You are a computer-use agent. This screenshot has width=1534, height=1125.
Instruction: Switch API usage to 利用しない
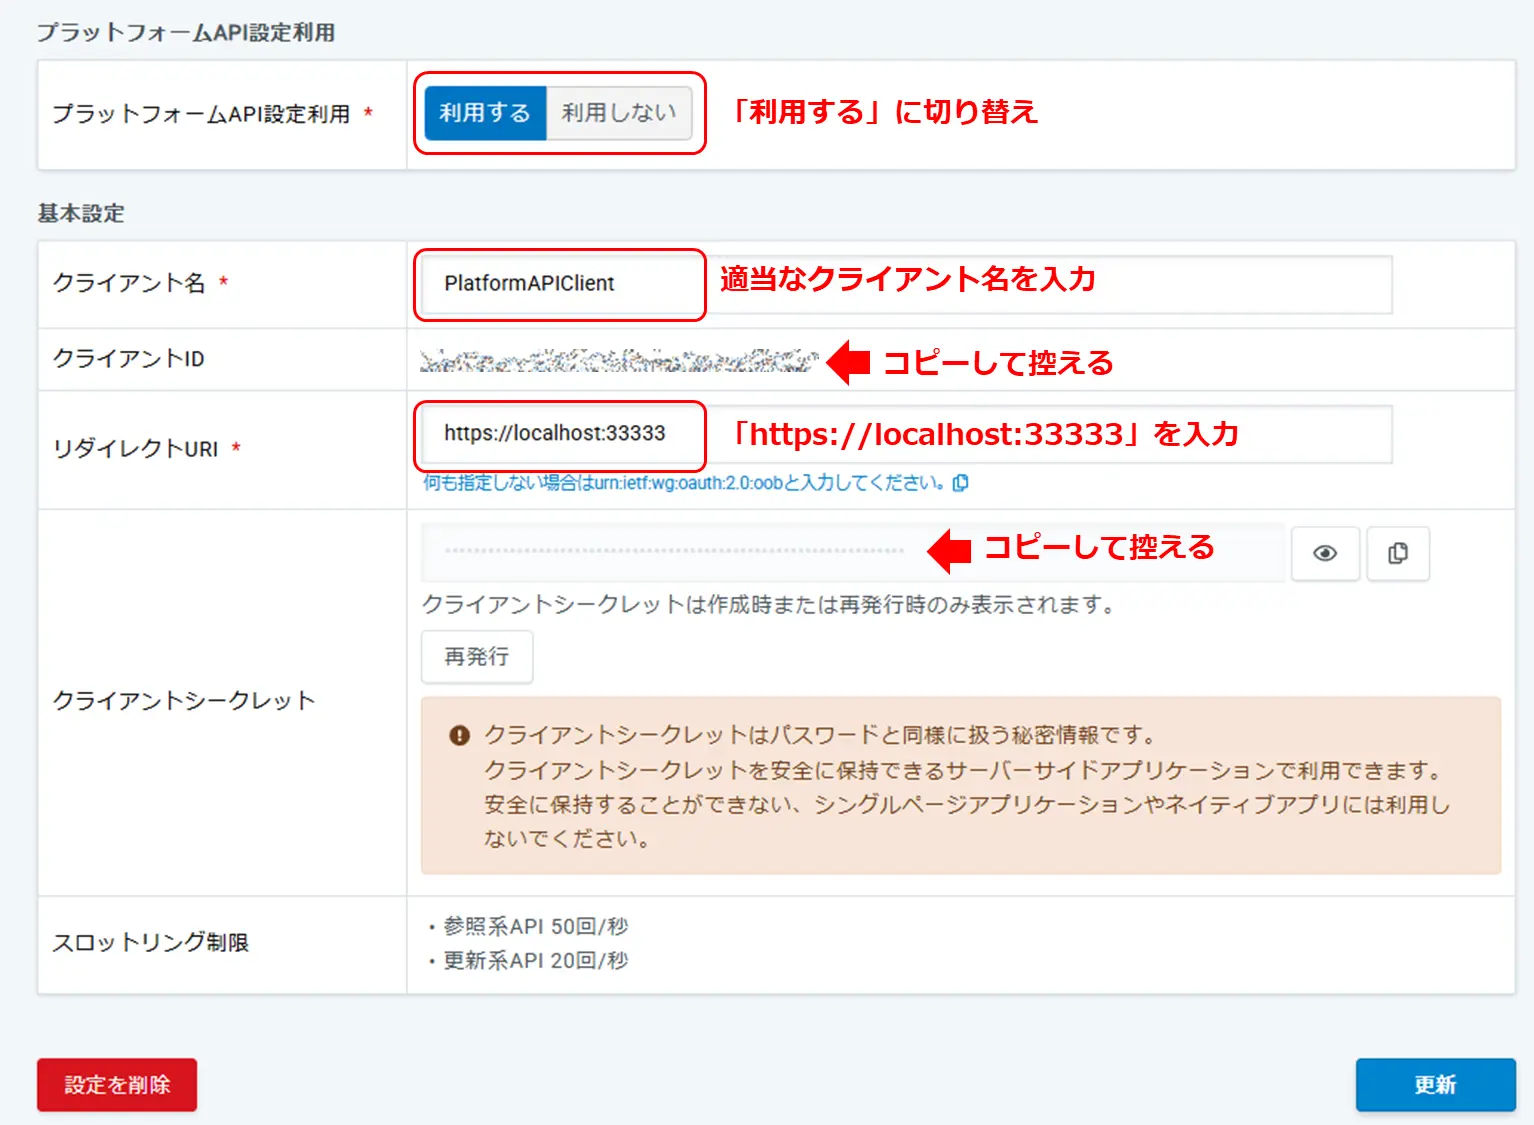click(x=620, y=113)
